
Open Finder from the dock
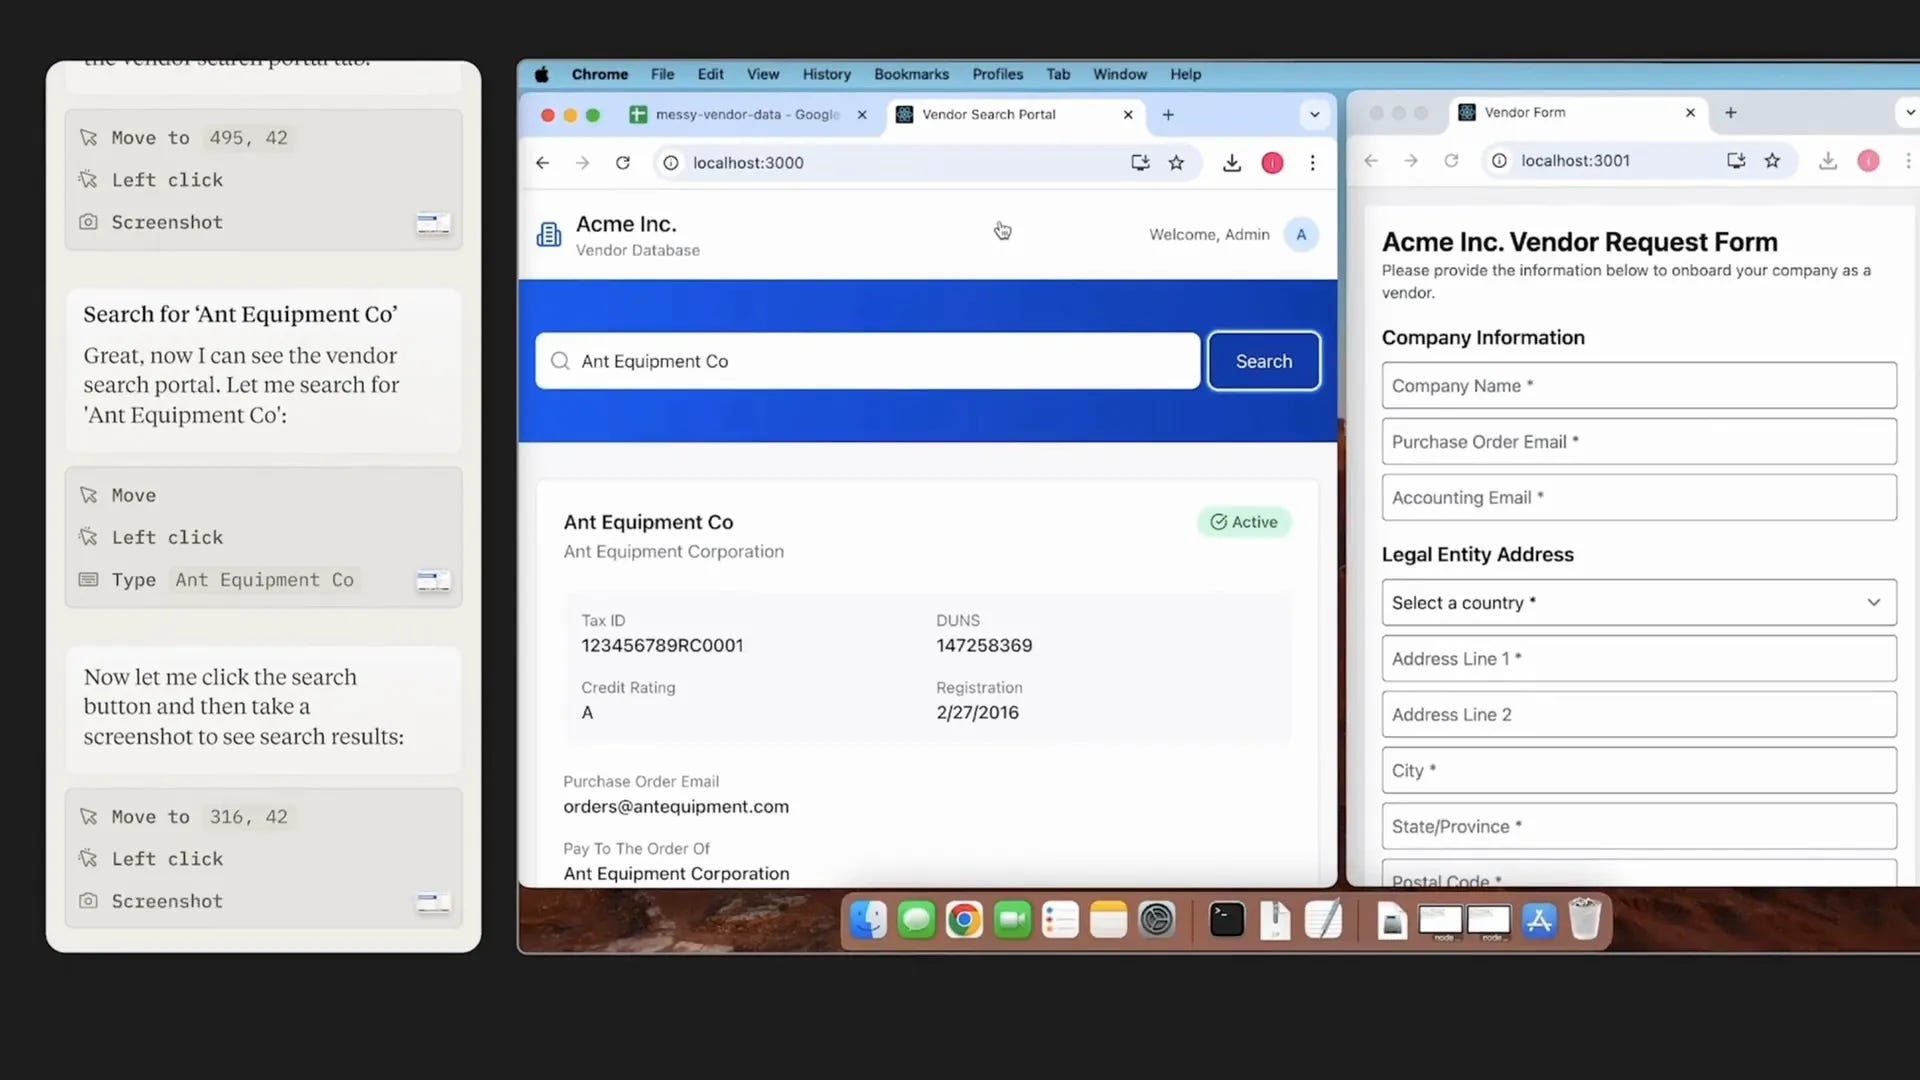pyautogui.click(x=868, y=920)
